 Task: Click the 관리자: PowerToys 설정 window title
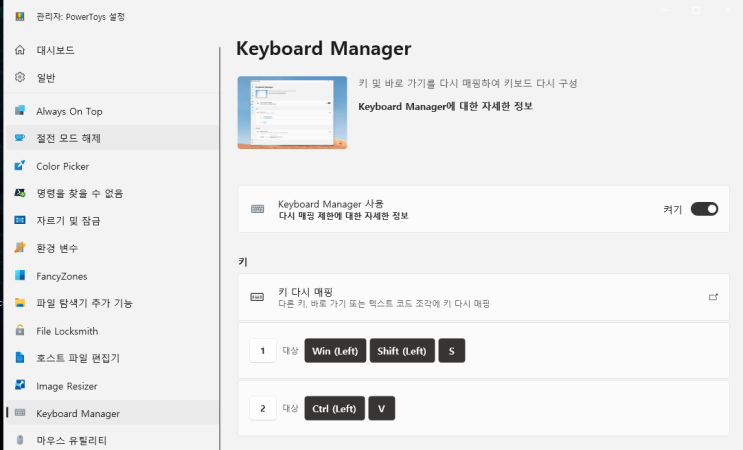(x=81, y=17)
